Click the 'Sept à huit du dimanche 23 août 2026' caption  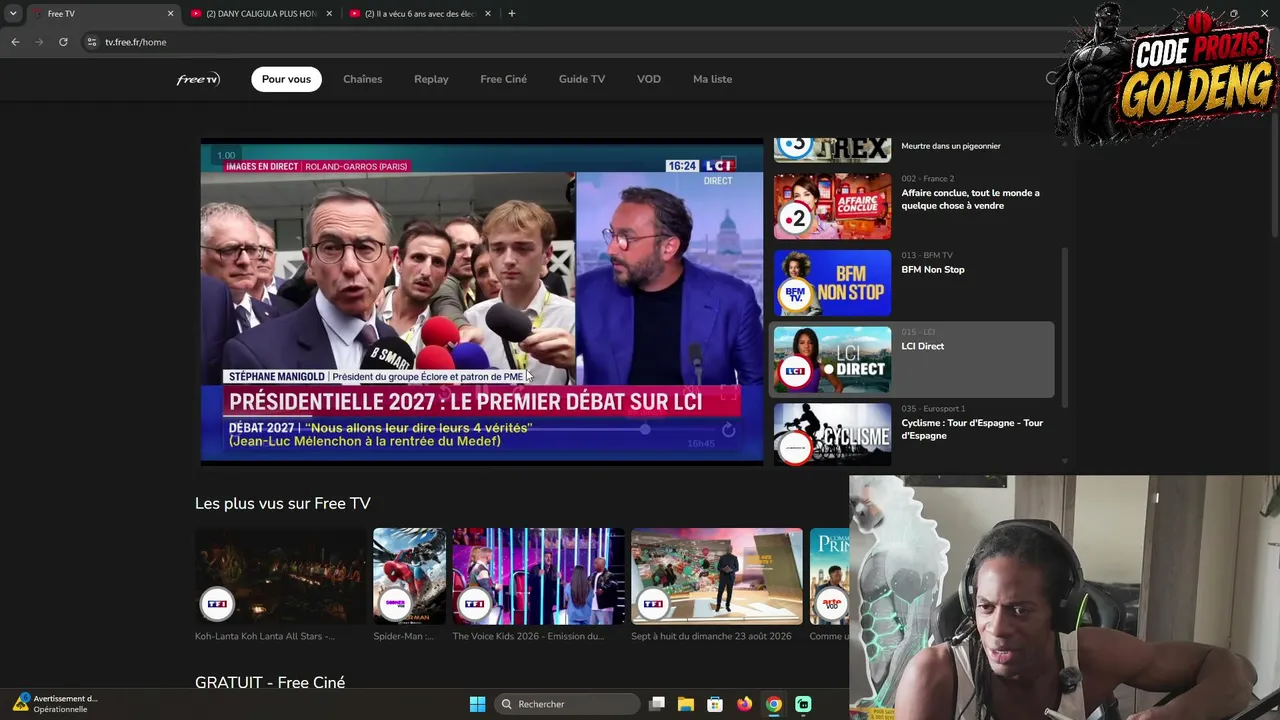tap(711, 636)
